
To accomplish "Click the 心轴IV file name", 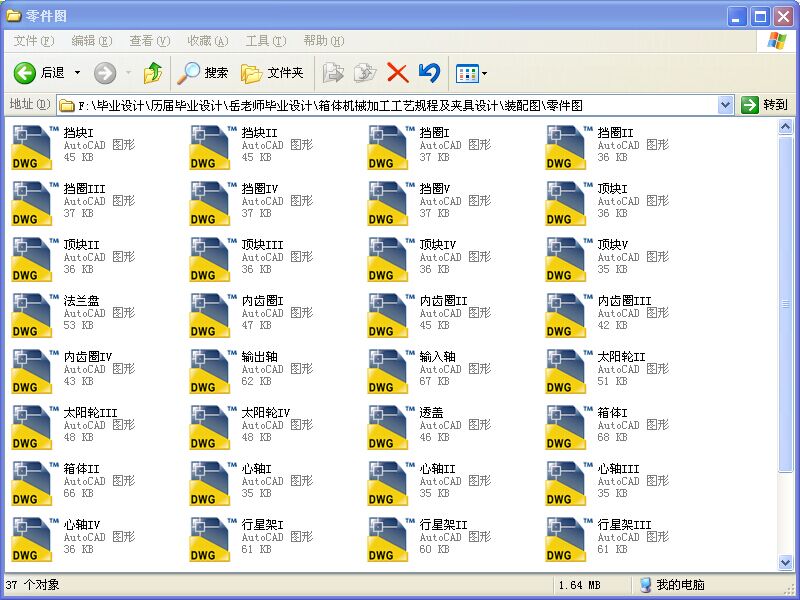I will [82, 525].
